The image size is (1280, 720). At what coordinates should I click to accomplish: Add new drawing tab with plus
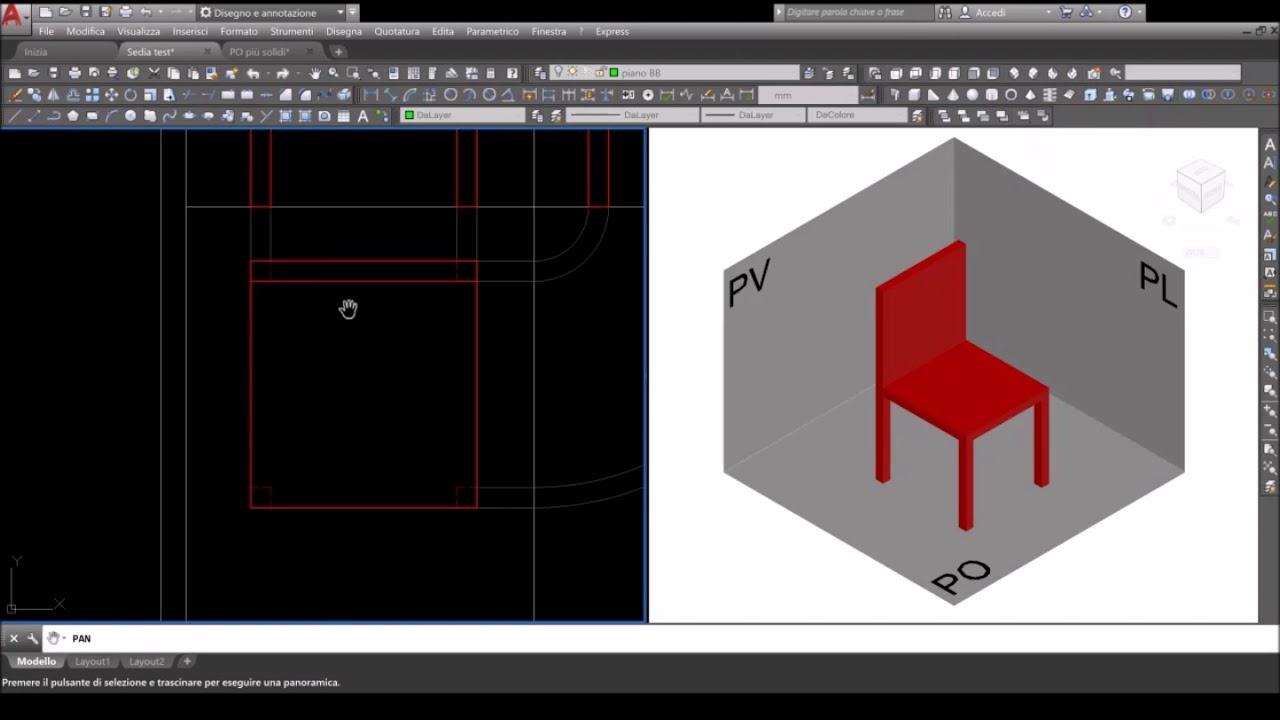pos(338,51)
